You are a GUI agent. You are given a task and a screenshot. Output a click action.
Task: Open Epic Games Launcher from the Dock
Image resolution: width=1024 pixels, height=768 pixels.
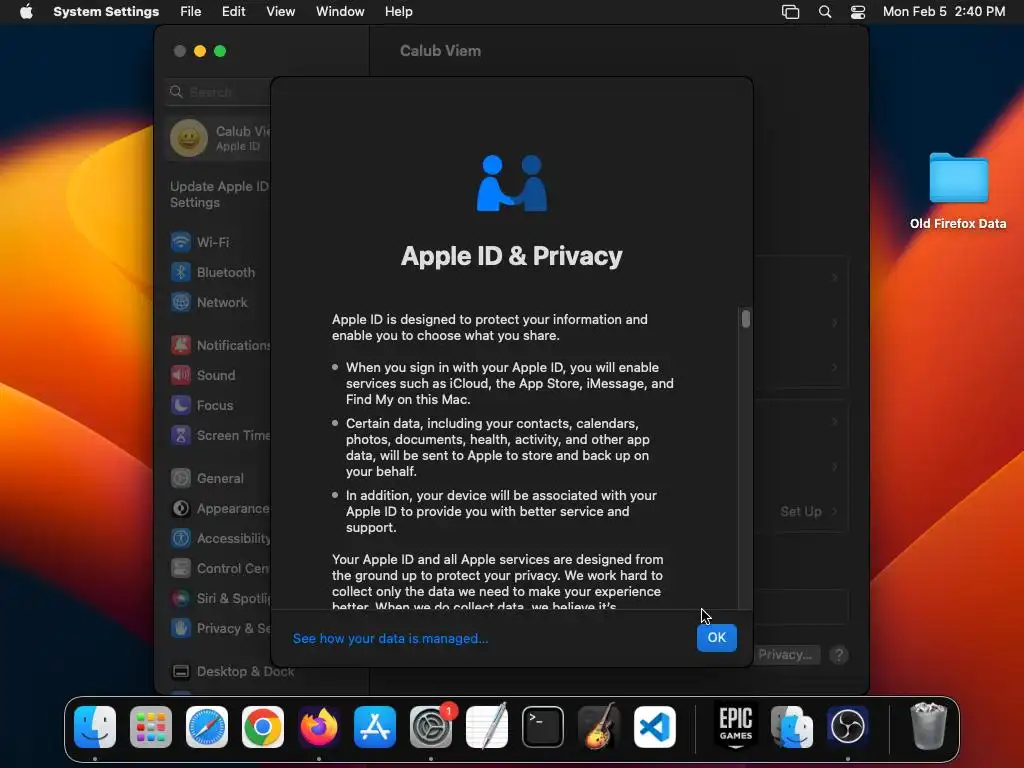coord(736,727)
